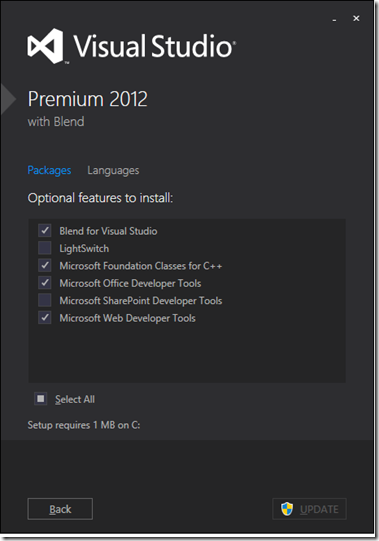Click the Select All label

pyautogui.click(x=75, y=399)
